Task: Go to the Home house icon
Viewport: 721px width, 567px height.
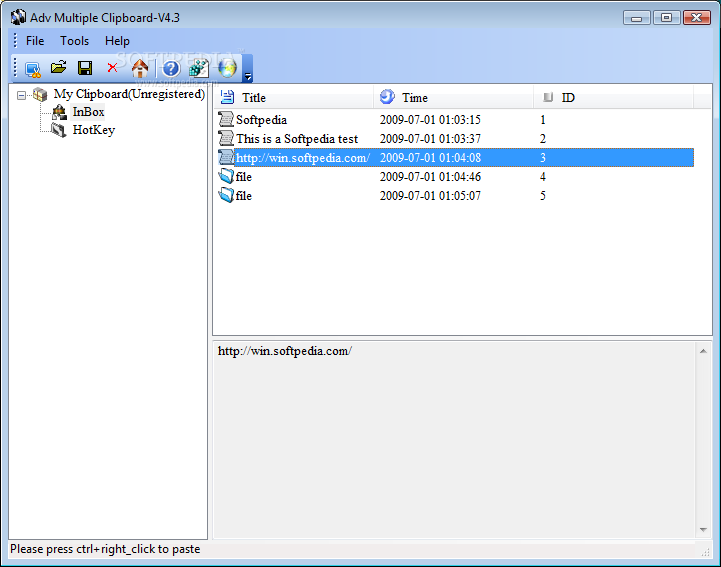Action: [x=140, y=69]
